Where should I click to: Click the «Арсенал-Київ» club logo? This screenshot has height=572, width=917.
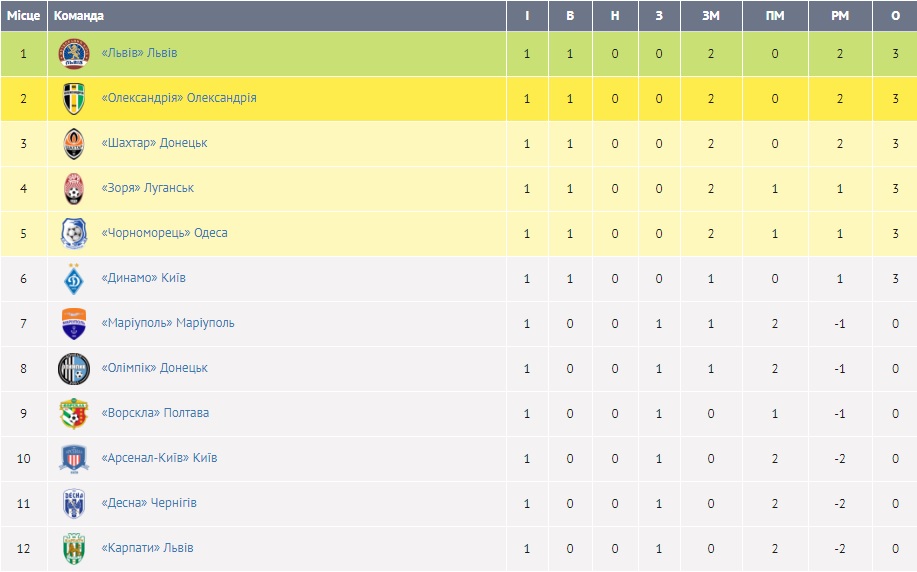tap(74, 458)
